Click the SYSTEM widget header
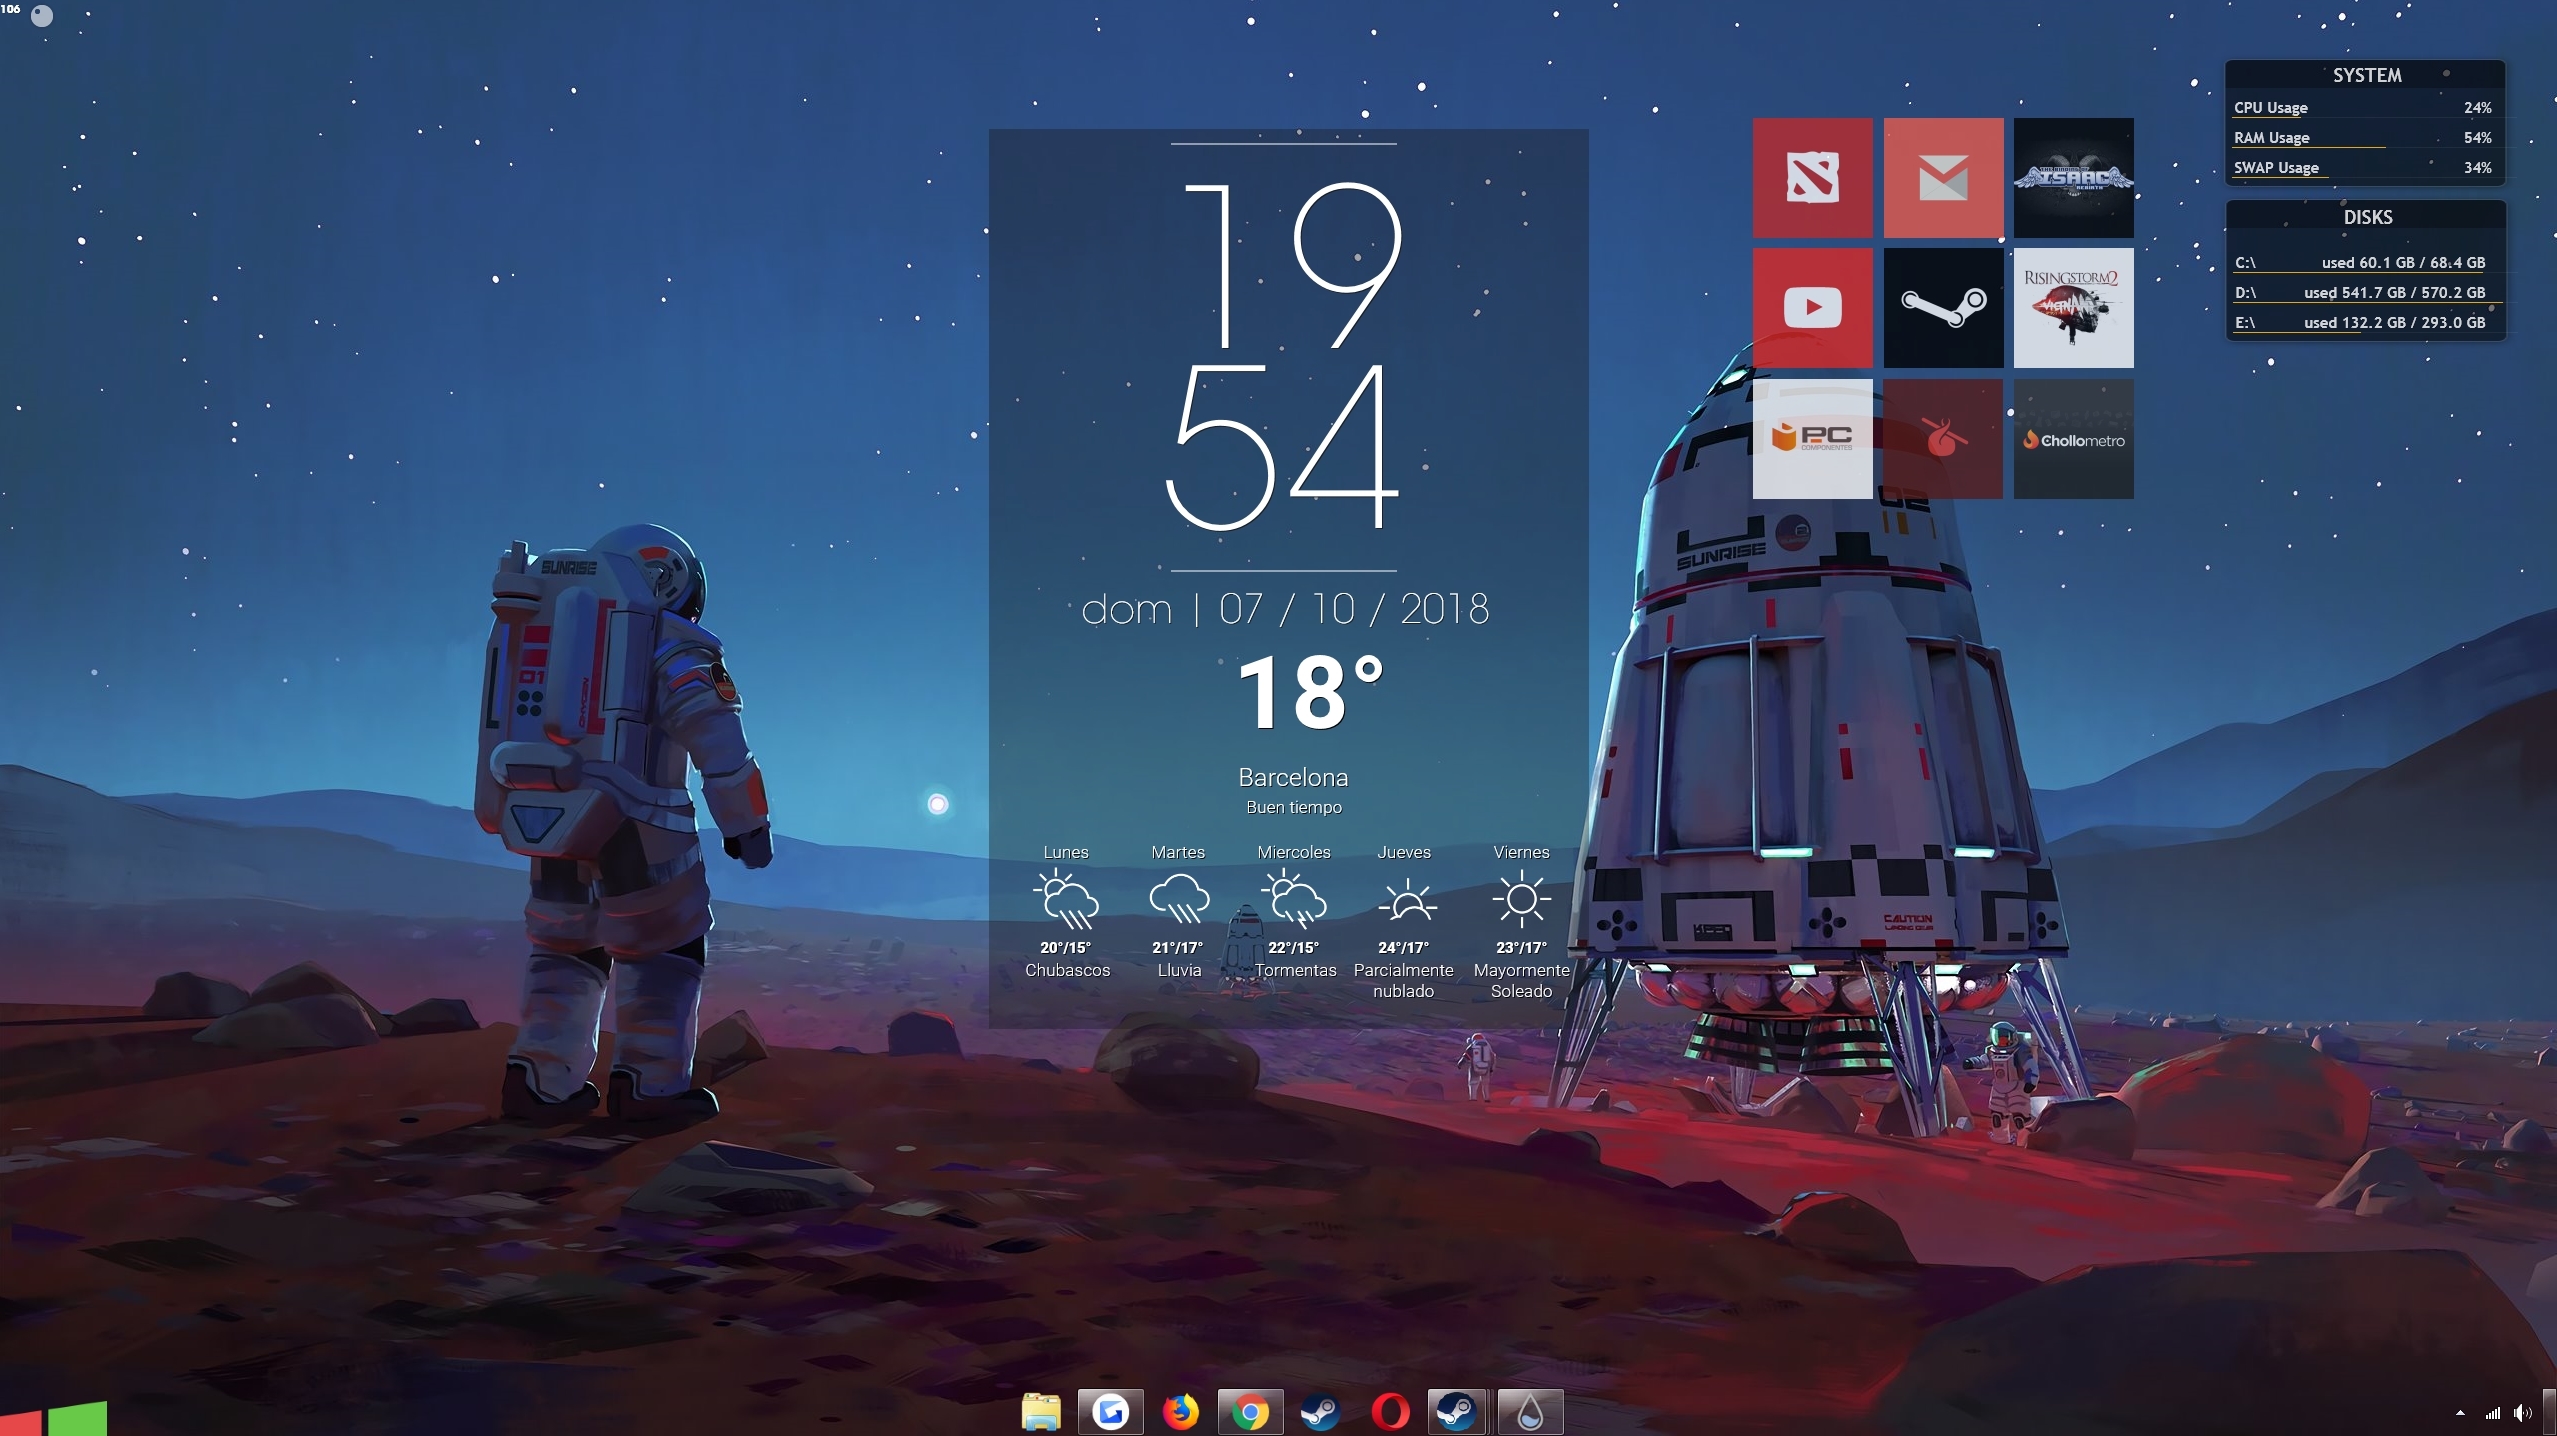The image size is (2557, 1436). pos(2366,75)
